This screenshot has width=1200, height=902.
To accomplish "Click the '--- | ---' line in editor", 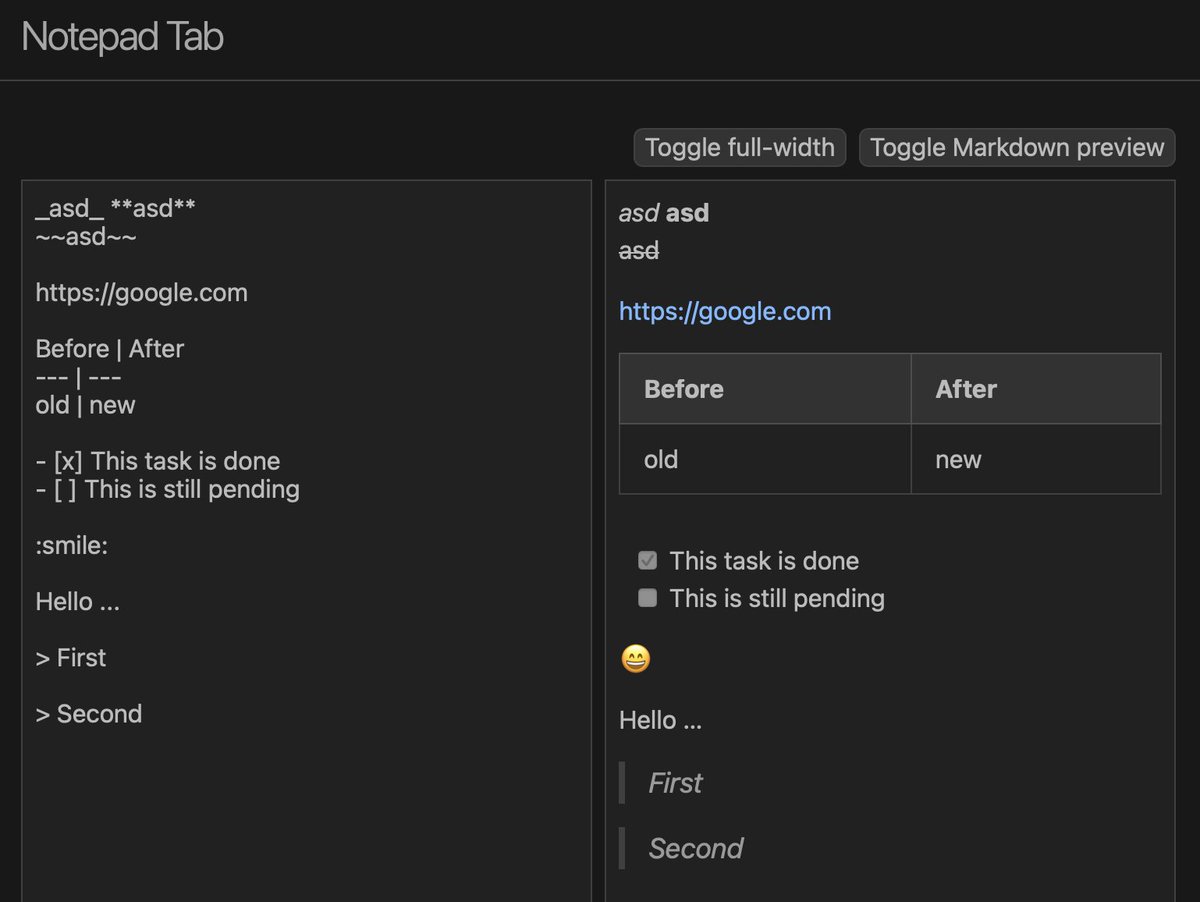I will click(x=79, y=377).
